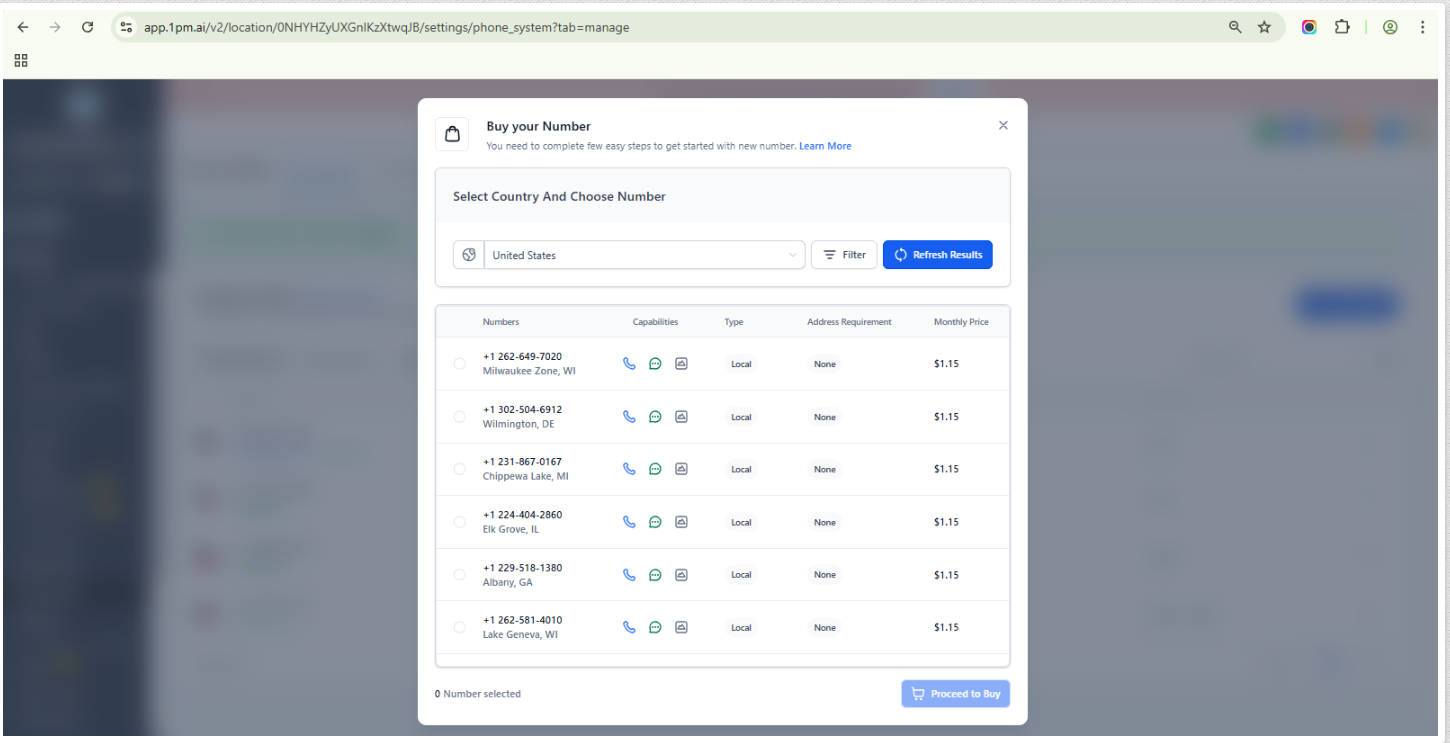Open browser extensions puzzle icon
Viewport: 1450px width, 743px height.
coord(1342,27)
